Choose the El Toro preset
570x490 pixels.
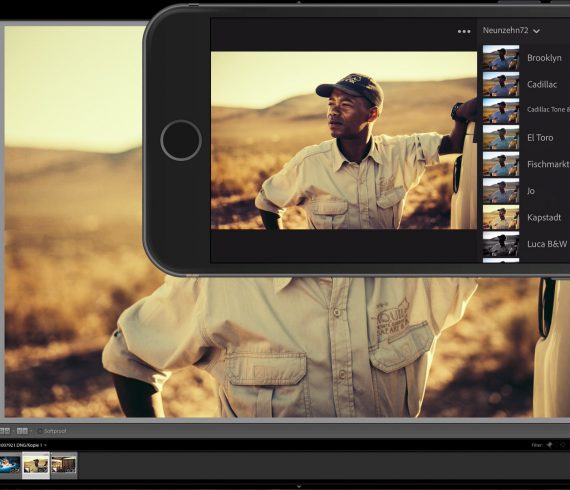click(525, 137)
